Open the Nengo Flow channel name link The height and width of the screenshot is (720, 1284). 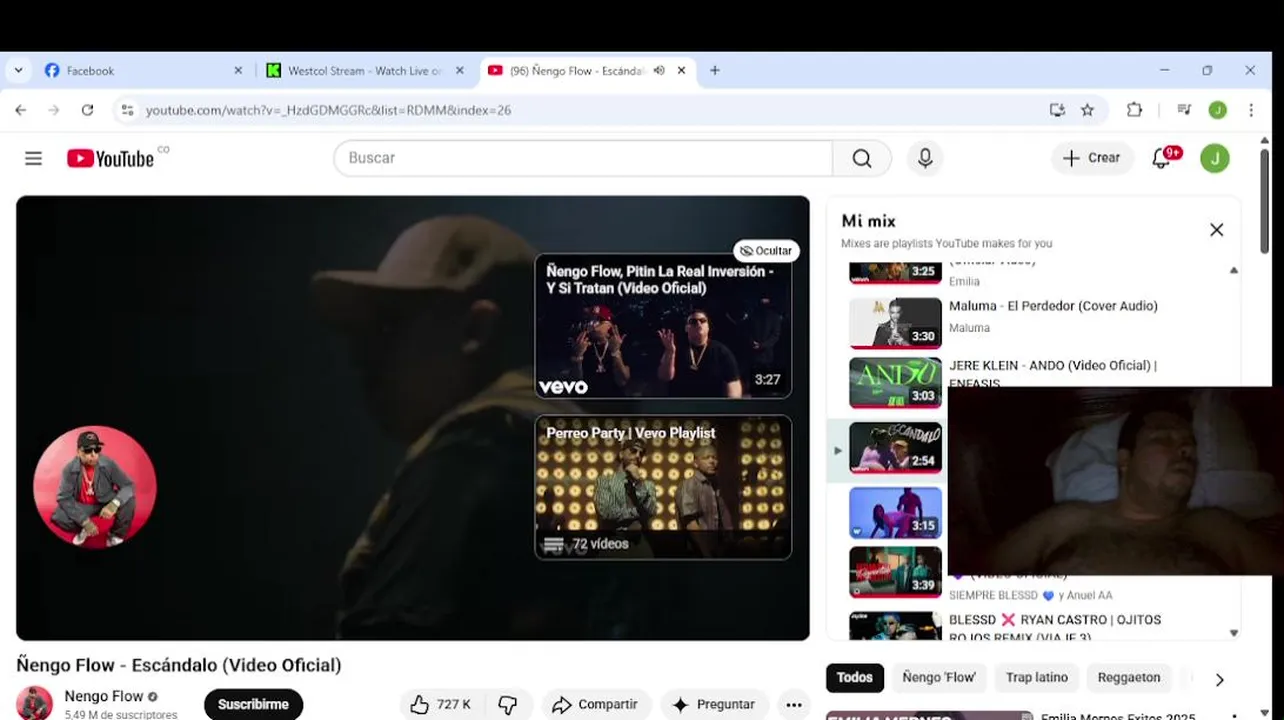pos(104,696)
